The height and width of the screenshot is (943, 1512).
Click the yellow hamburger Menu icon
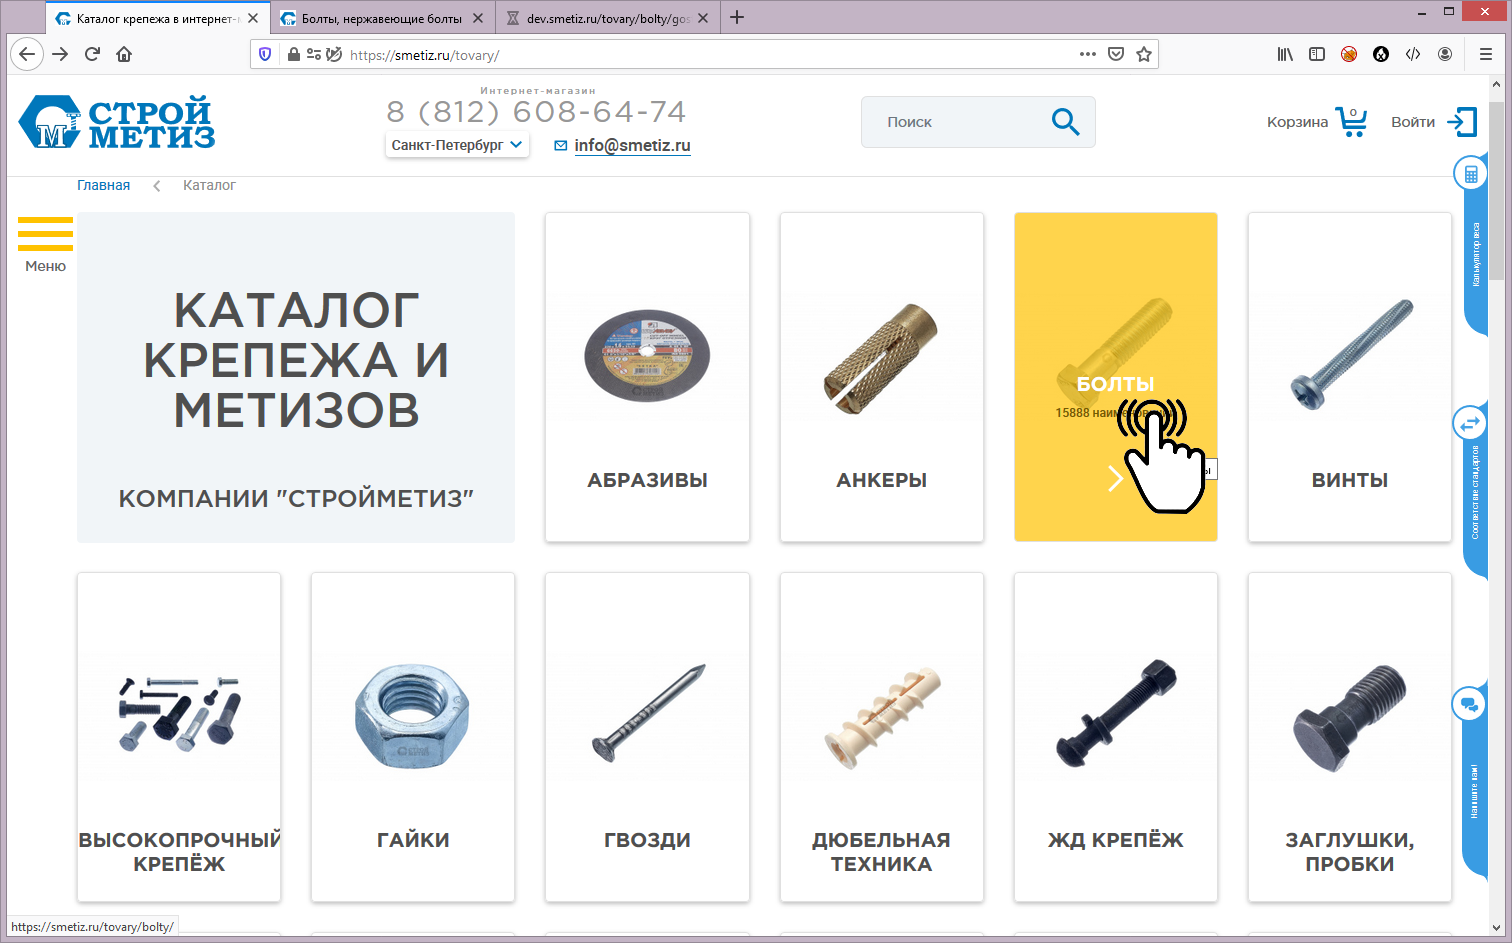pyautogui.click(x=45, y=235)
